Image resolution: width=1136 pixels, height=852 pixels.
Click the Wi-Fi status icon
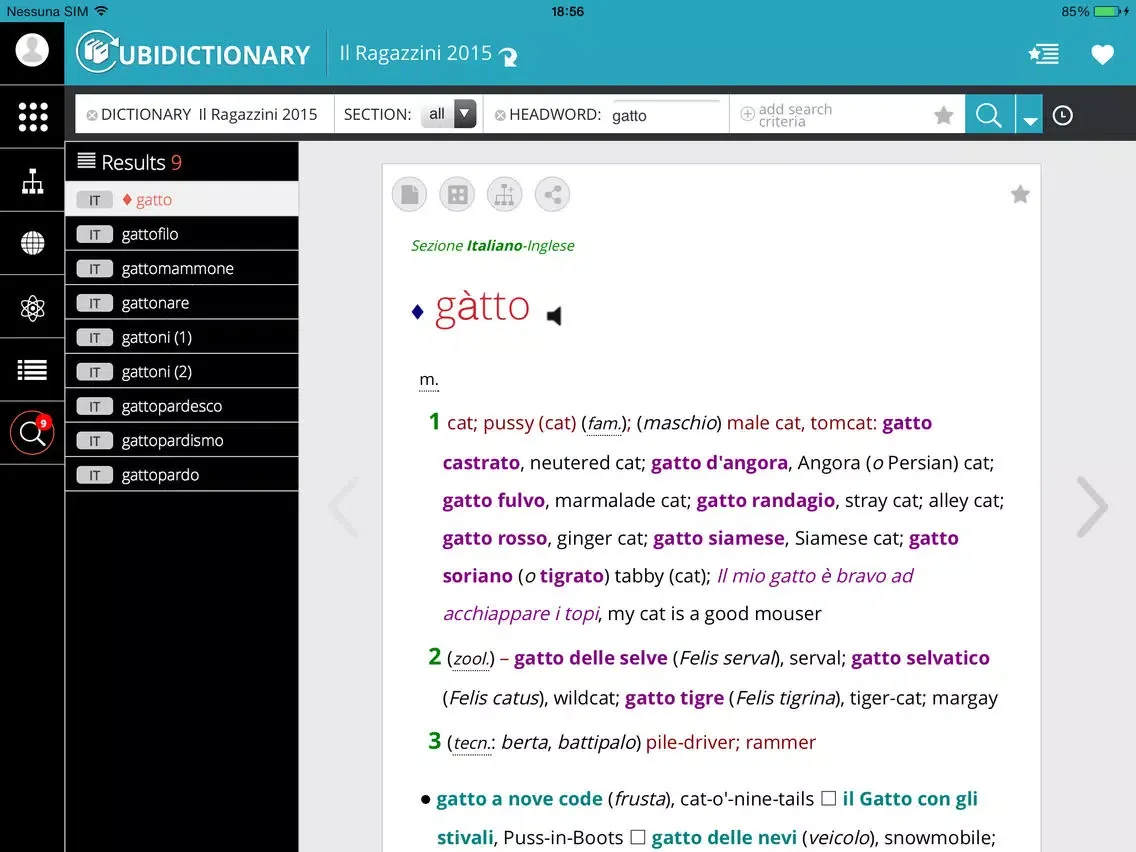101,11
